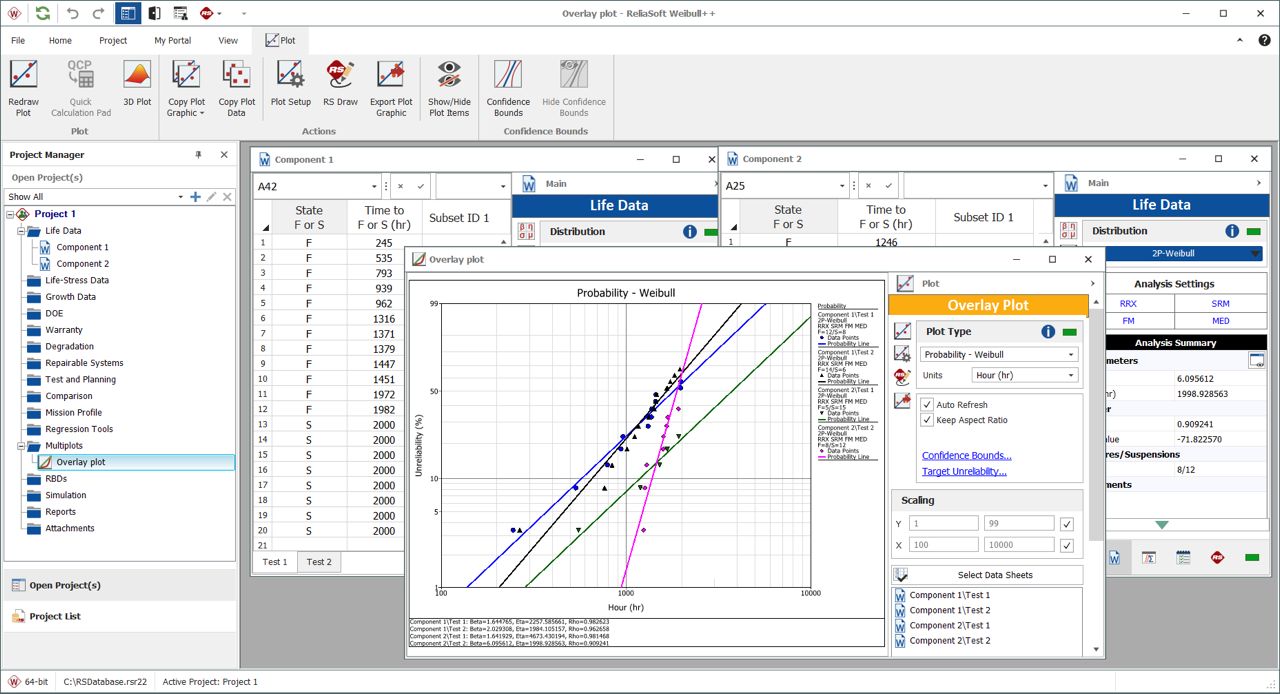Add a project with the plus icon
1280x694 pixels.
point(196,197)
